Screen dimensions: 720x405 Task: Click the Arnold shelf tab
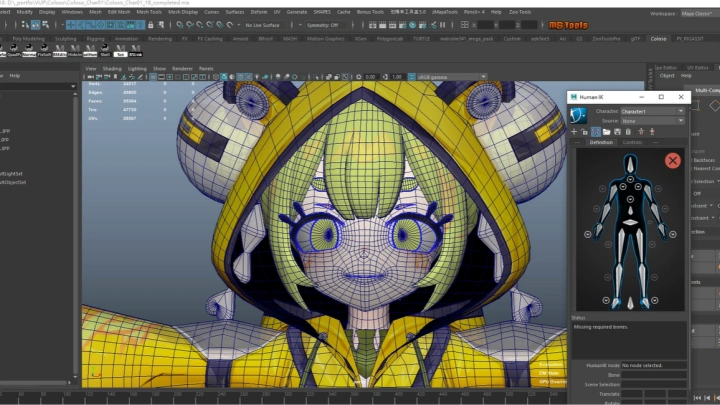pyautogui.click(x=240, y=39)
